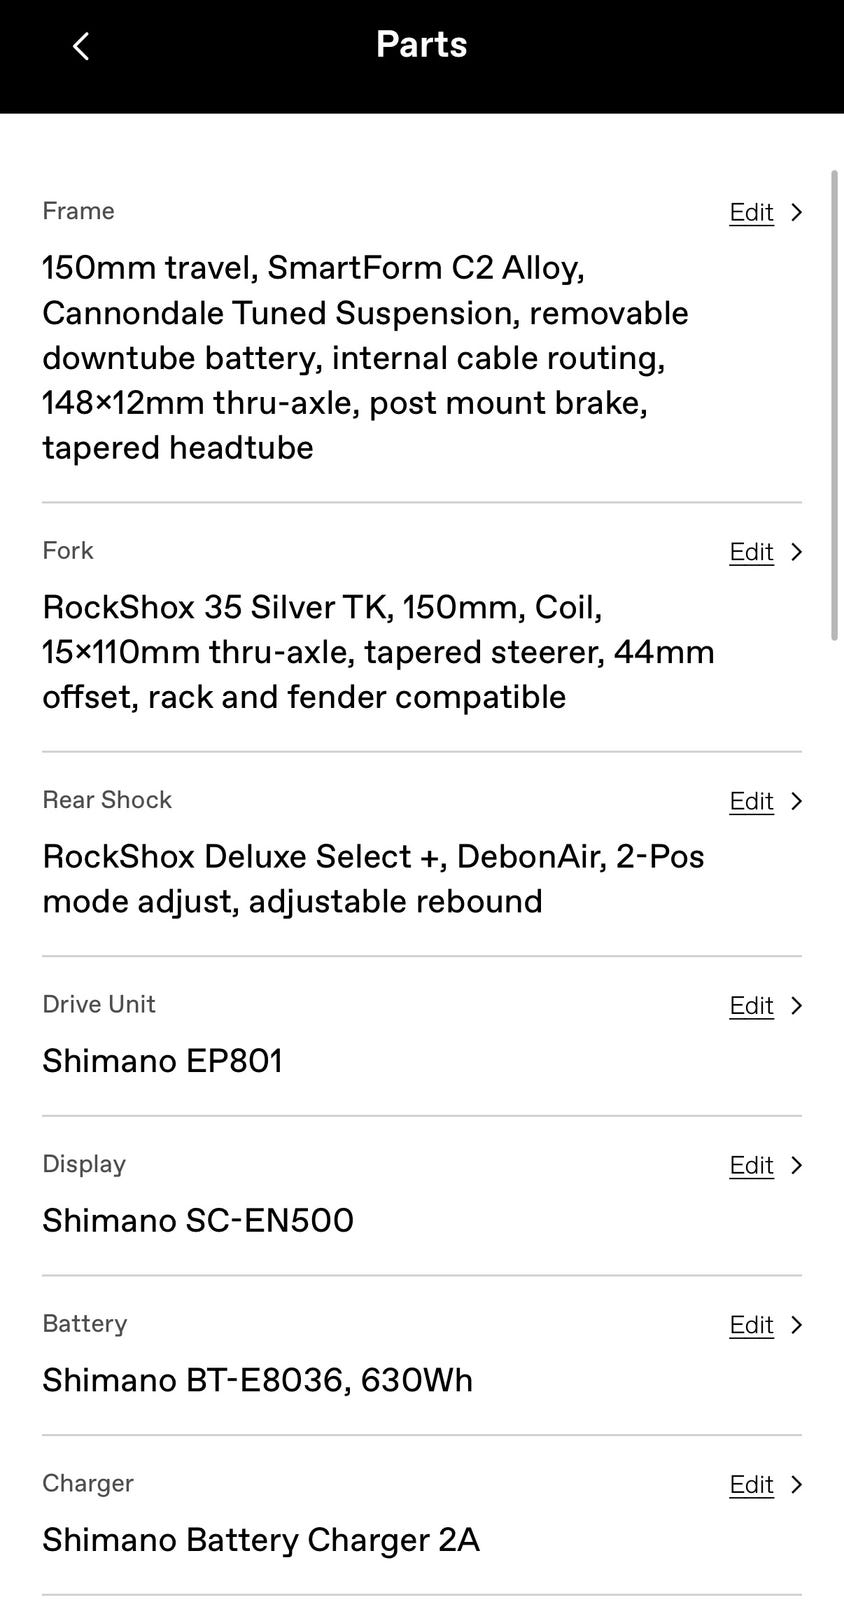Edit the Rear Shock details
844x1600 pixels.
click(751, 801)
